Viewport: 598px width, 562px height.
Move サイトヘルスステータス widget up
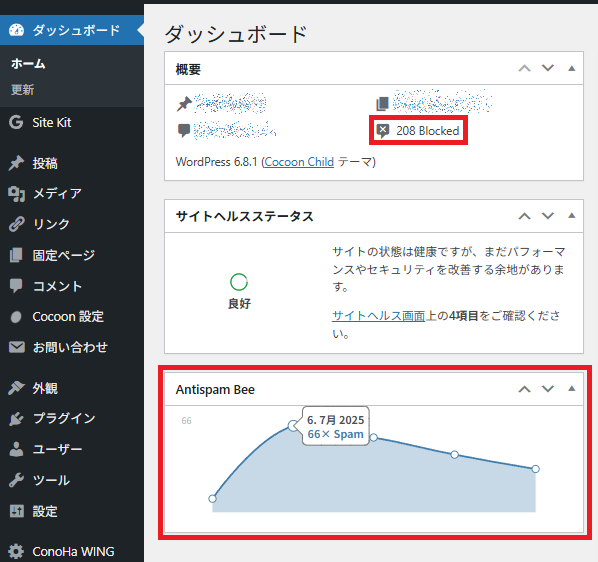tap(524, 216)
